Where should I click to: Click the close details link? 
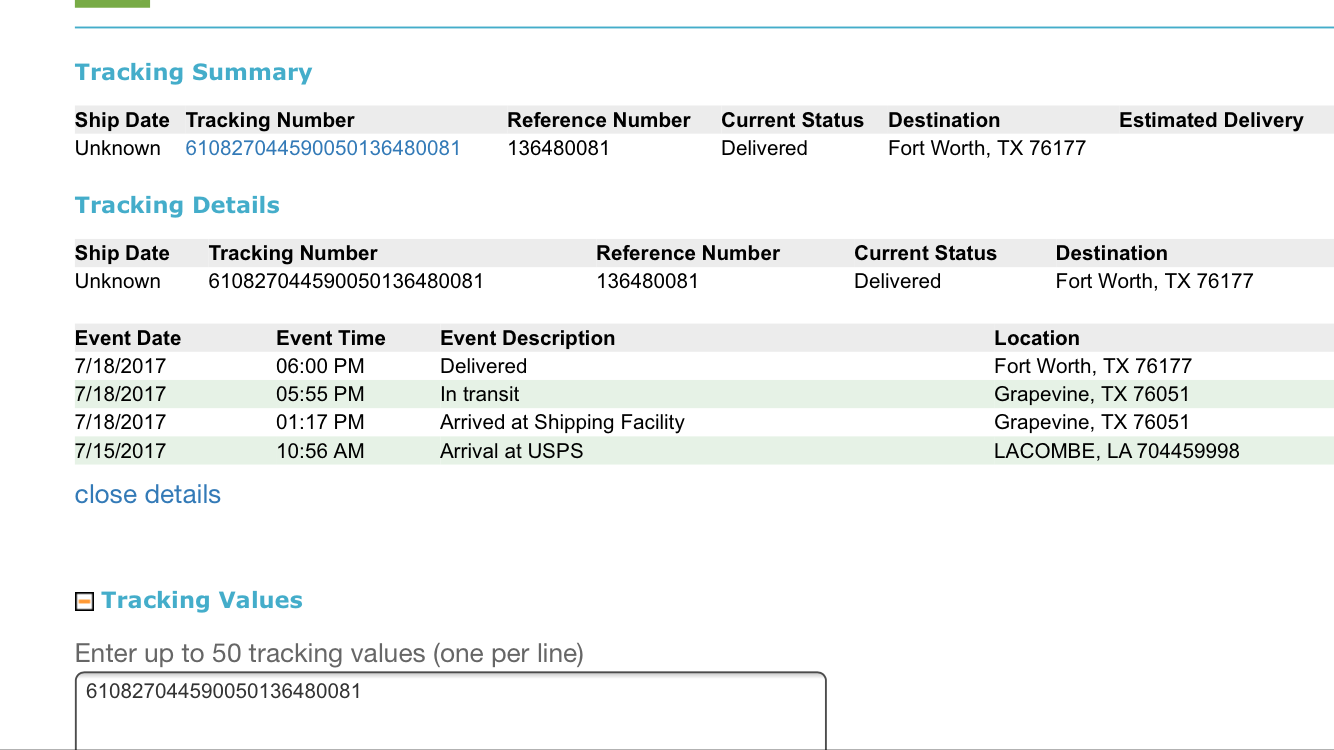pos(148,494)
